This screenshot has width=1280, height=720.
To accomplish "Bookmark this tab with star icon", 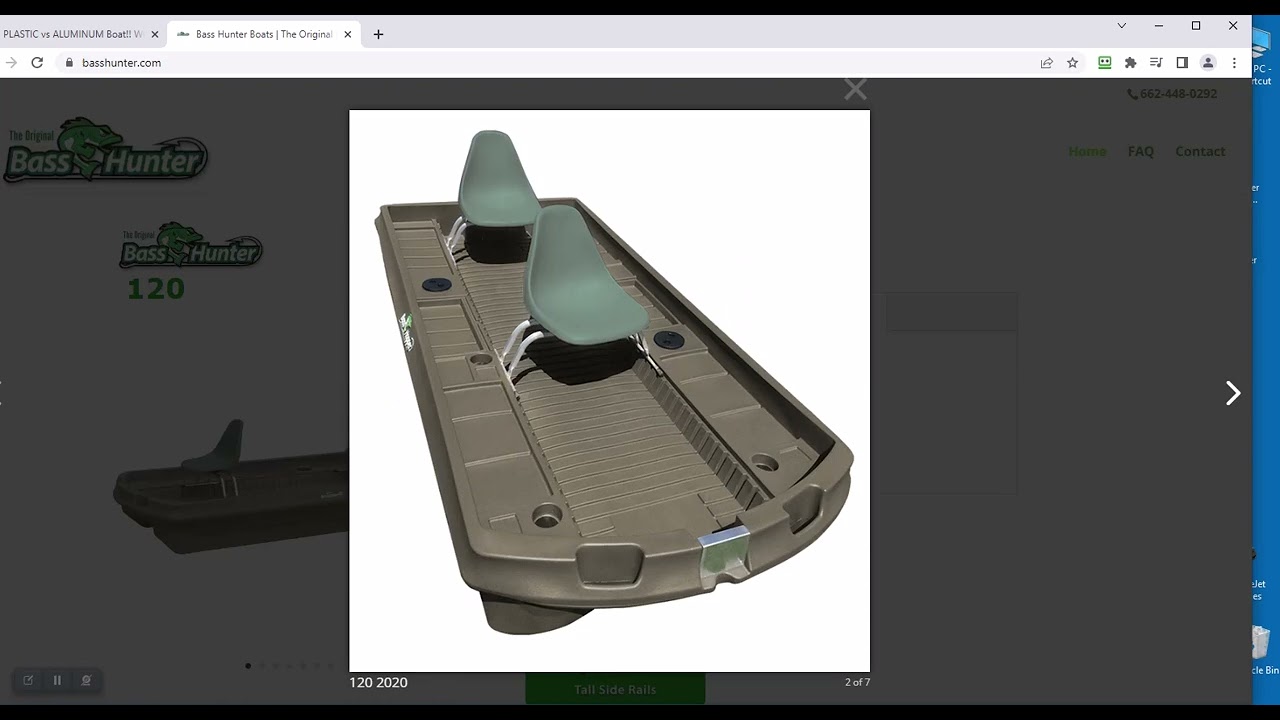I will coord(1072,62).
